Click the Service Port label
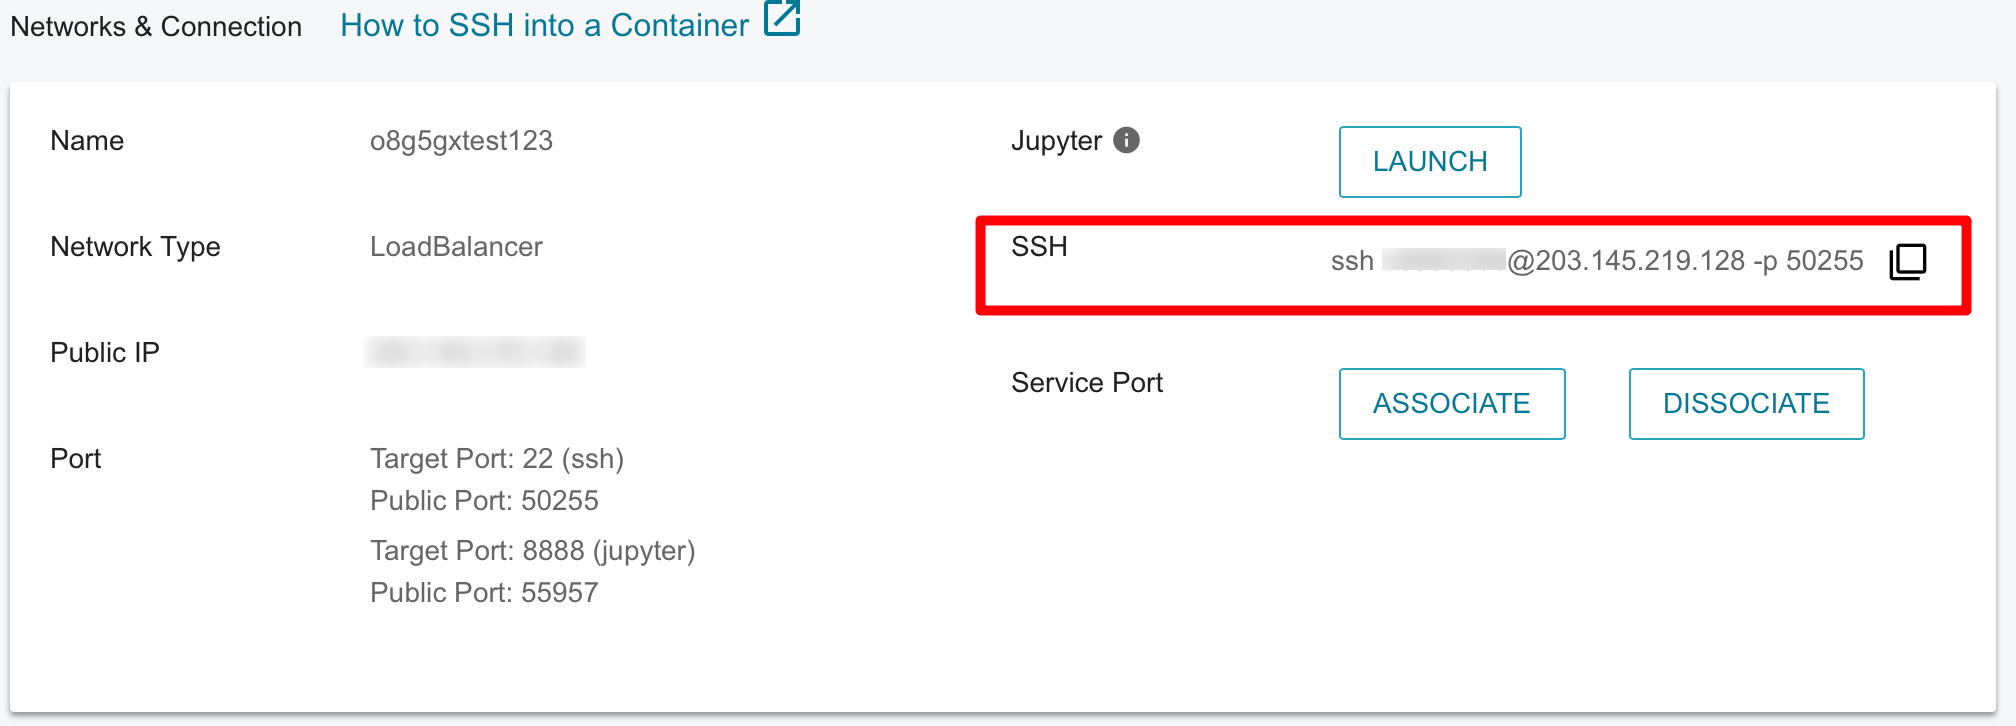This screenshot has width=2016, height=726. tap(1087, 383)
